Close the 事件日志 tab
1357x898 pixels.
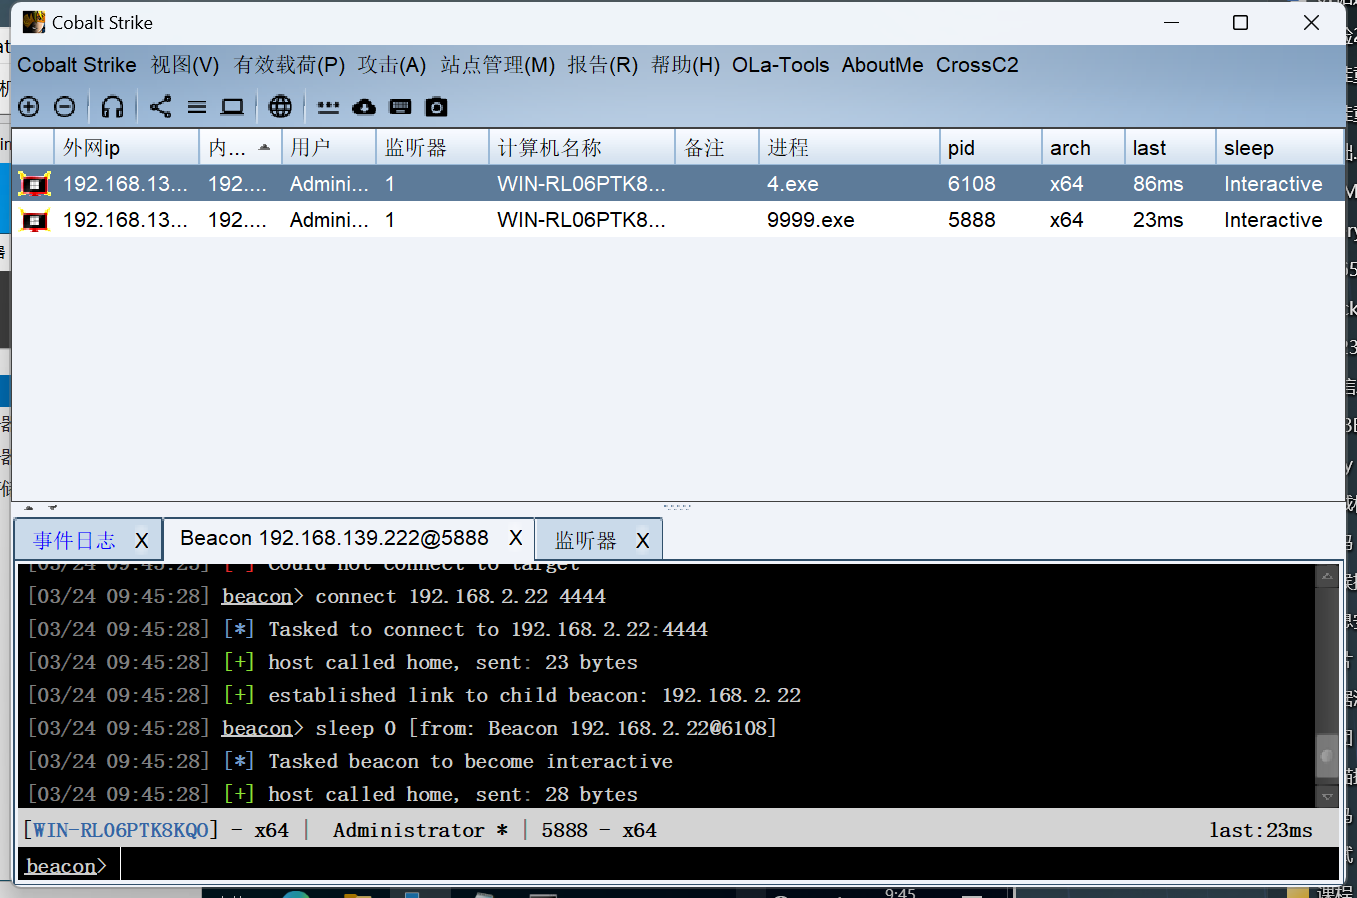tap(142, 541)
